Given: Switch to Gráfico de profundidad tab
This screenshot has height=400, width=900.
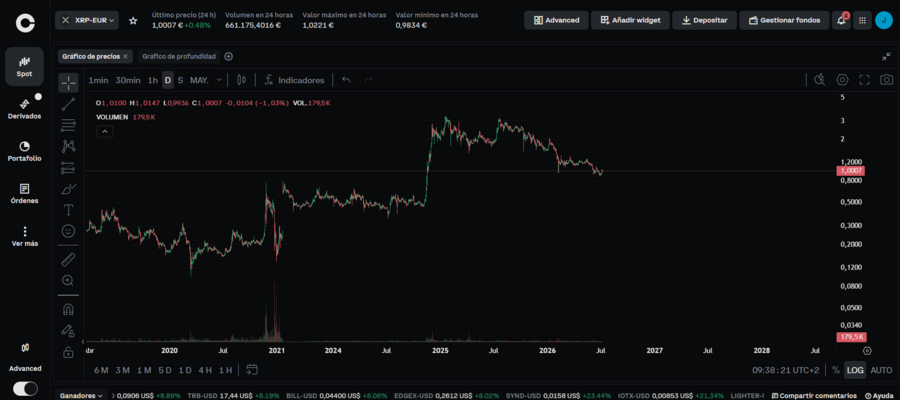Looking at the screenshot, I should click(x=179, y=56).
